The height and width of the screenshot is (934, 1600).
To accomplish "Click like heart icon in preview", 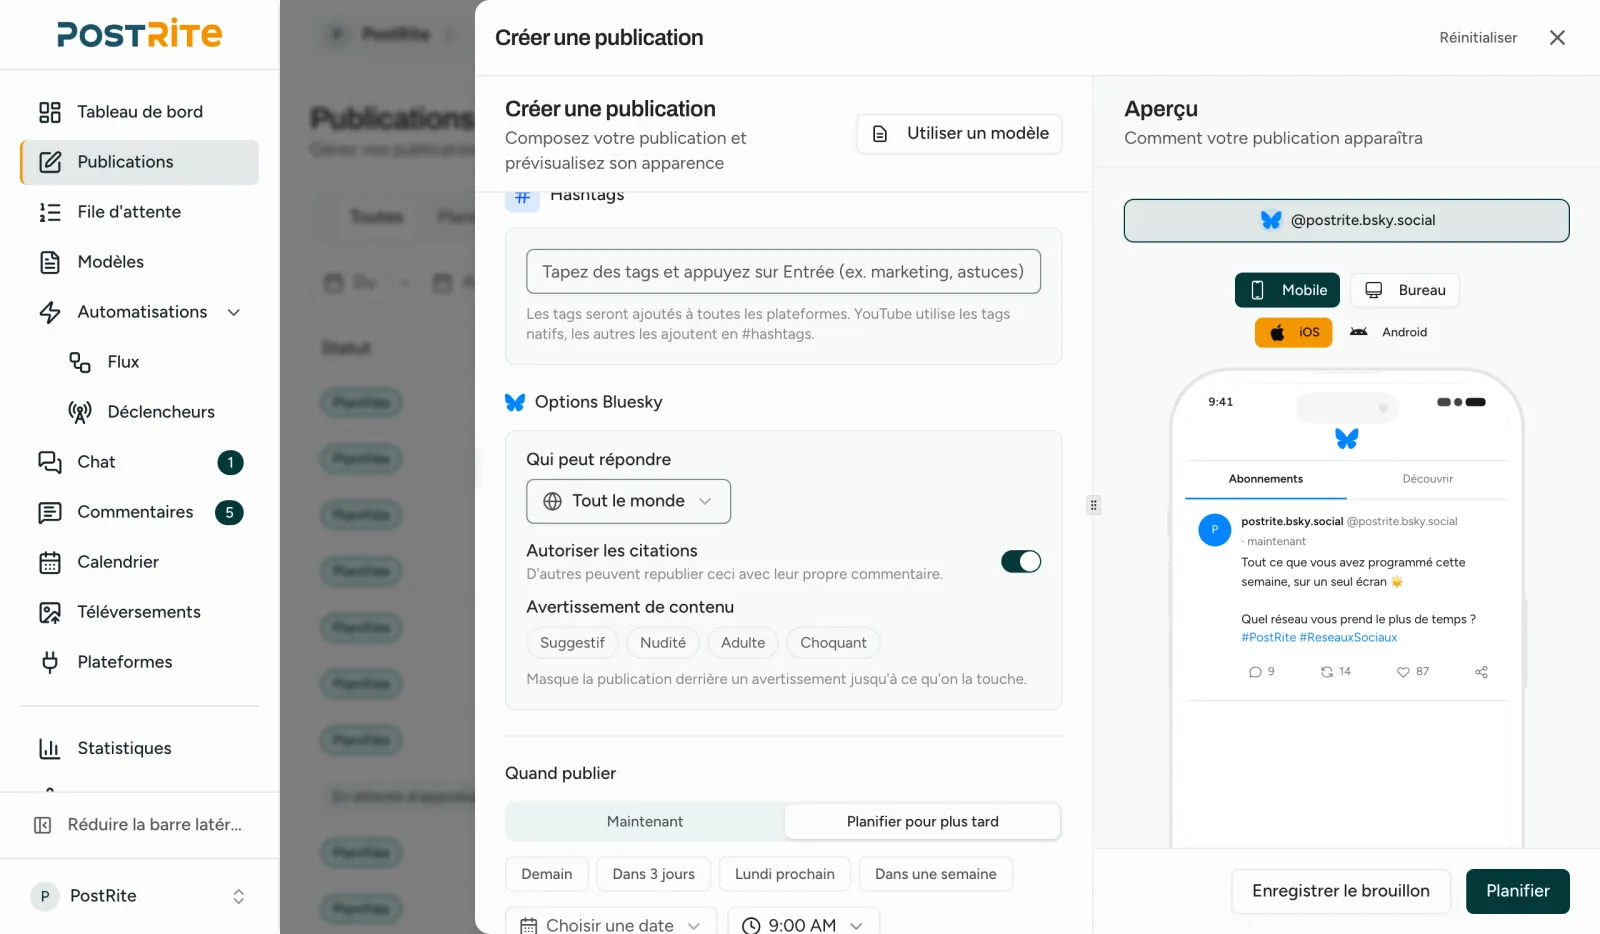I will (1403, 672).
